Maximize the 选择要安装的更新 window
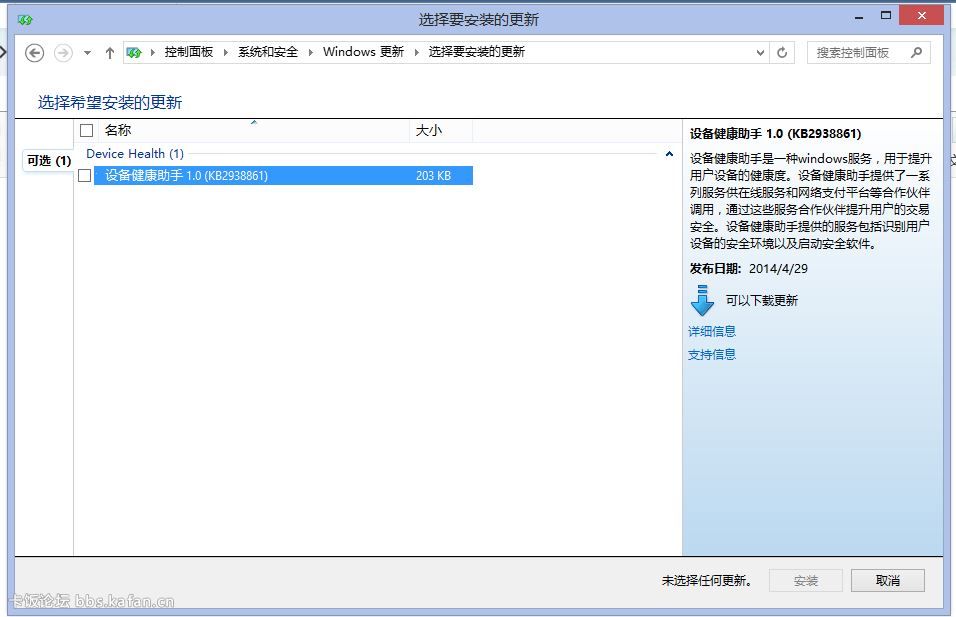956x617 pixels. [x=886, y=15]
